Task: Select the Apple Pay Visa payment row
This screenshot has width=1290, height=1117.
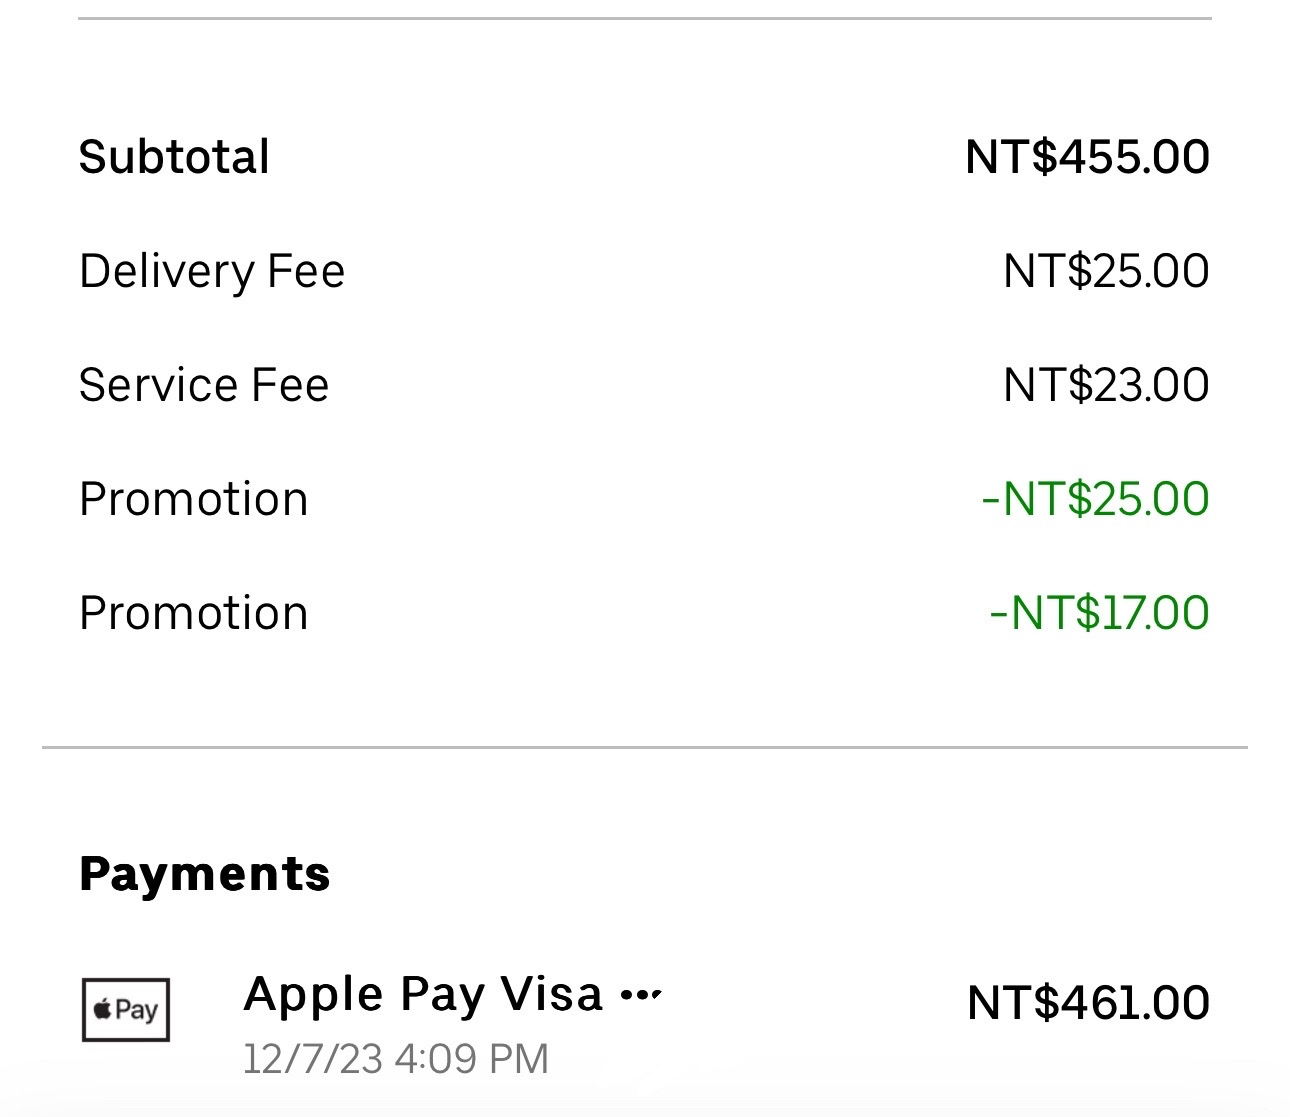Action: (645, 1022)
